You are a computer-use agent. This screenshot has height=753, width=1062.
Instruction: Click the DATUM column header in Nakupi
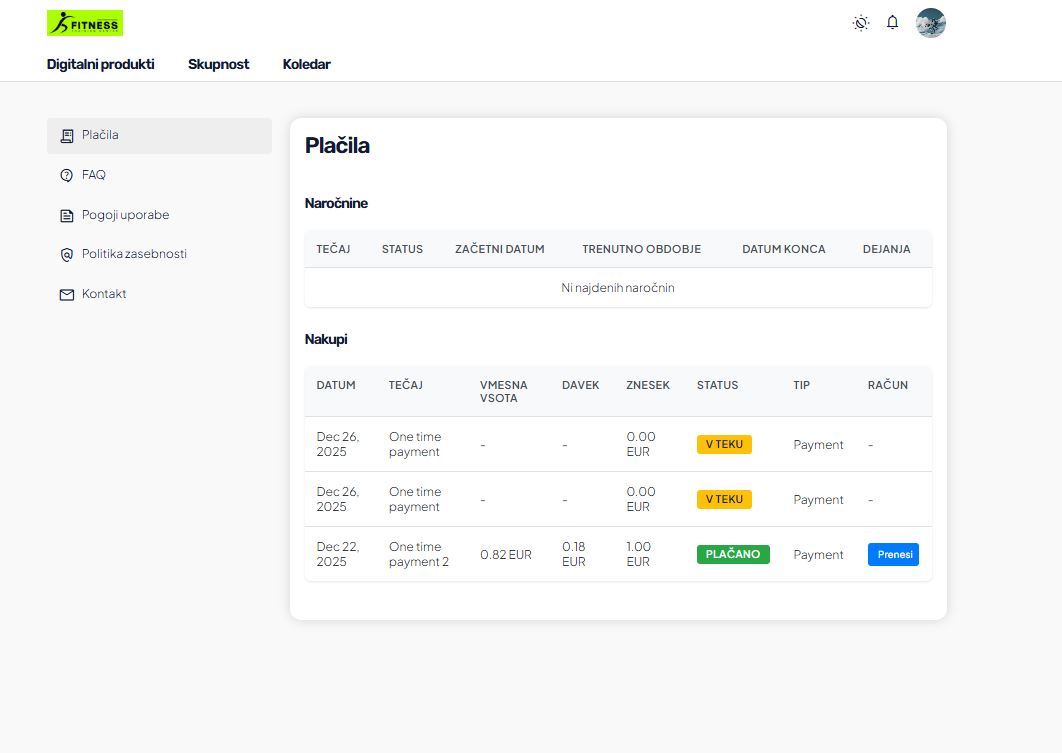[x=336, y=385]
